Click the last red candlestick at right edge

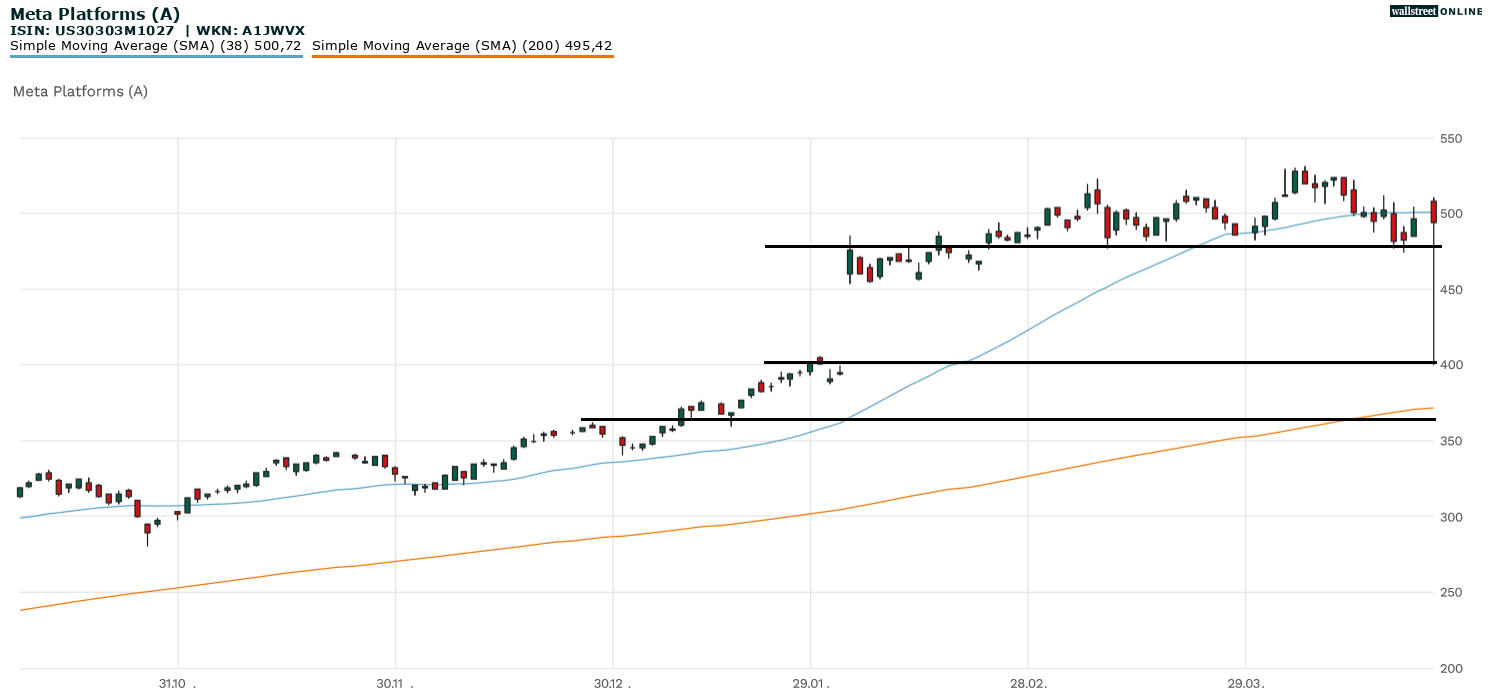pos(1433,211)
